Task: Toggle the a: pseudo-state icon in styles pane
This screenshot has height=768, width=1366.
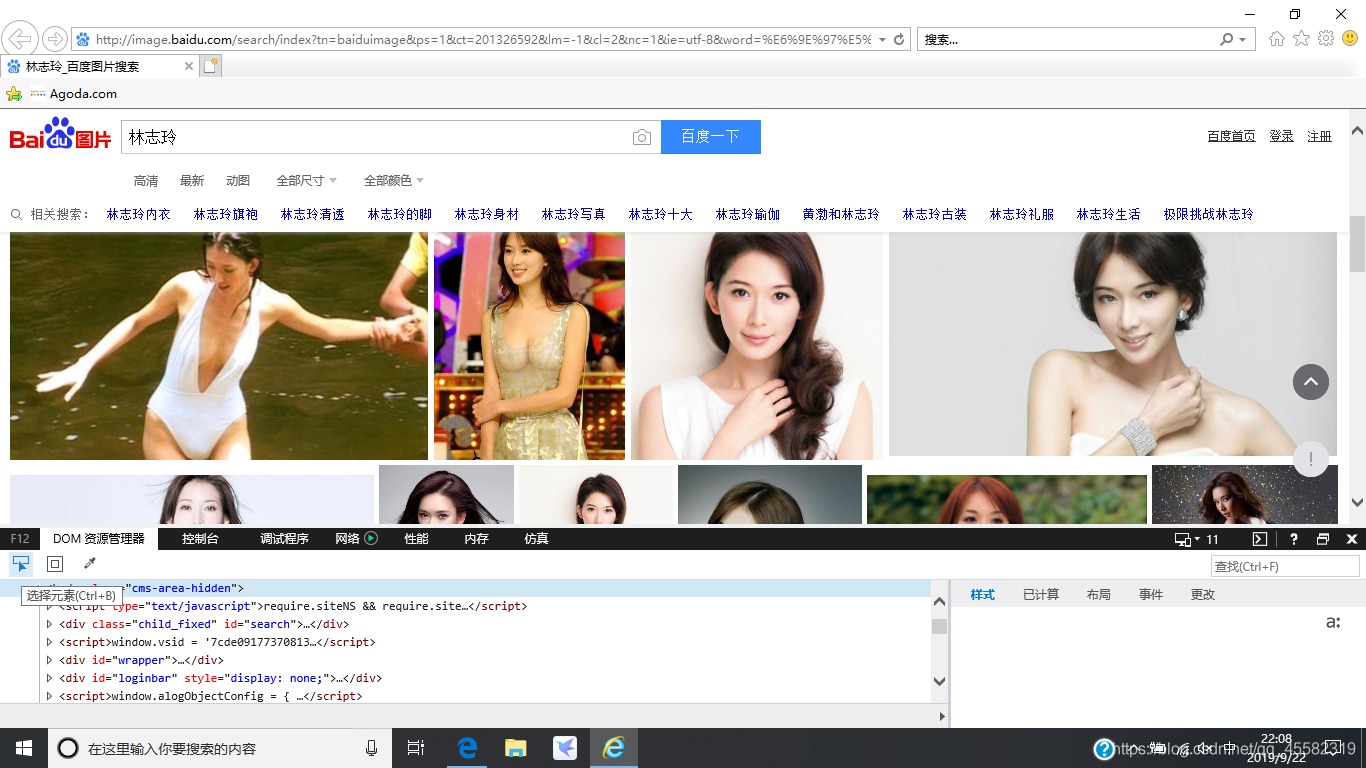Action: pos(1333,623)
